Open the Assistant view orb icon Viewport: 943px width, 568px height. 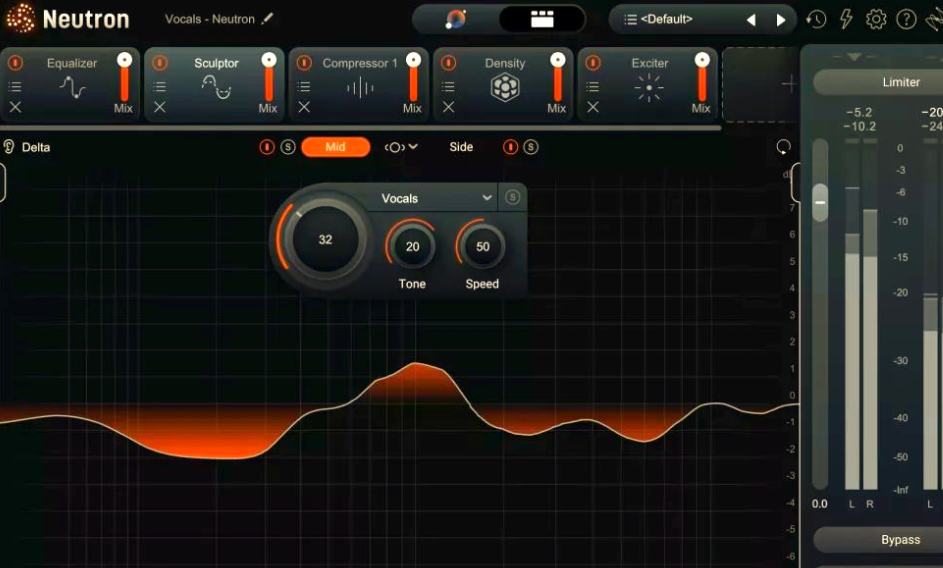[455, 19]
